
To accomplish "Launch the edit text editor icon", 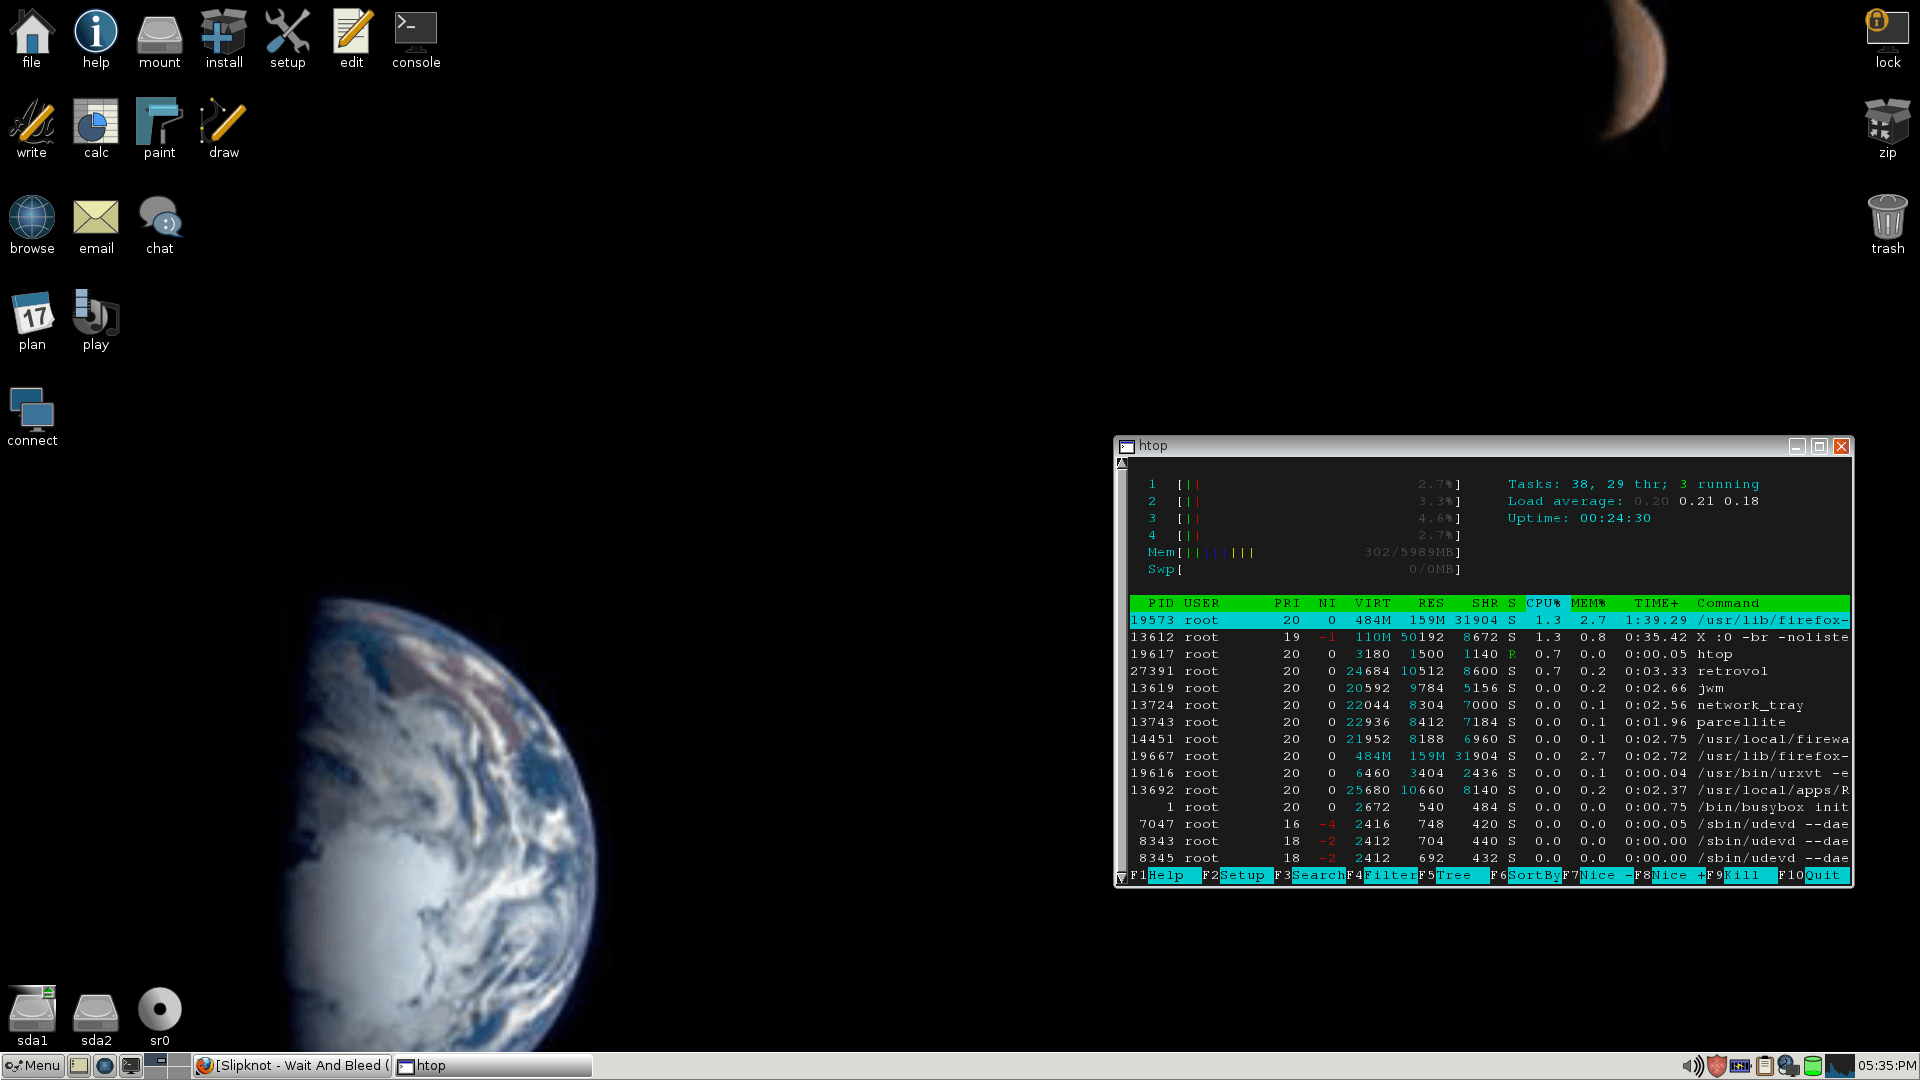I will 352,40.
